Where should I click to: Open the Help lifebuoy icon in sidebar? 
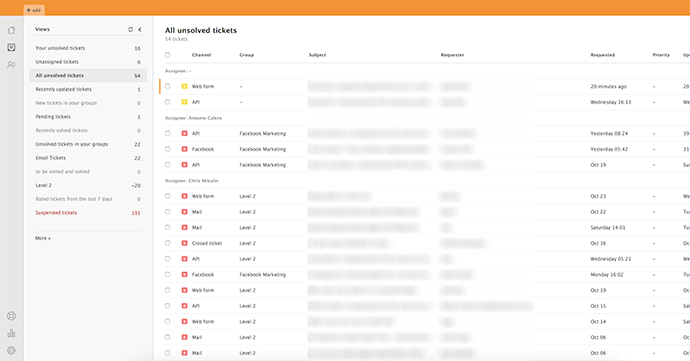tap(11, 316)
